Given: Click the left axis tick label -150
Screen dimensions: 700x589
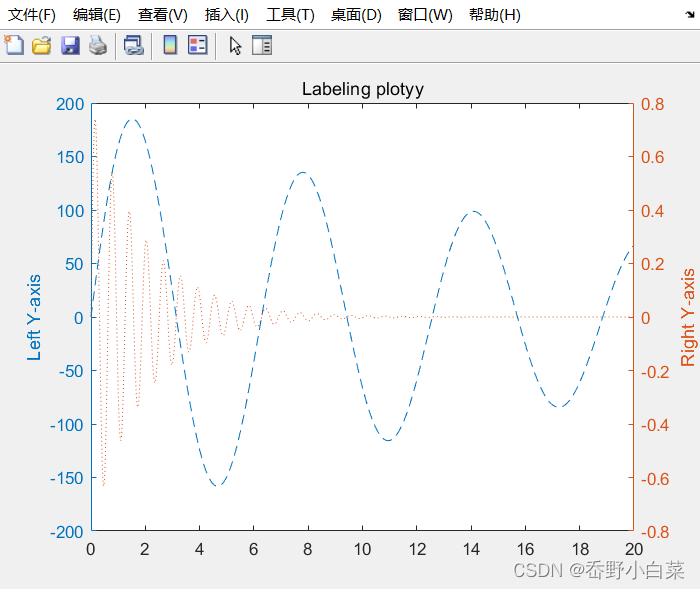Looking at the screenshot, I should [x=67, y=478].
